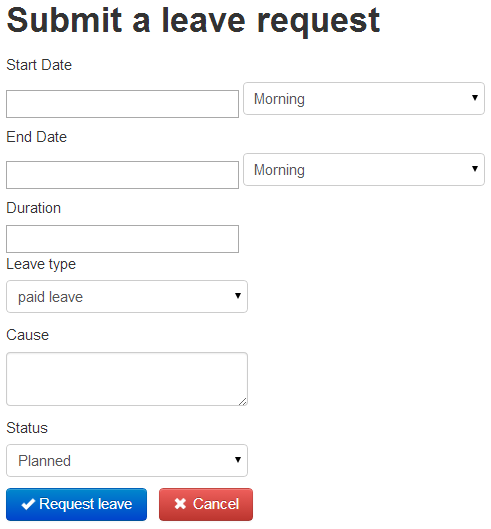Click the Start Date label
The image size is (491, 529).
click(39, 65)
